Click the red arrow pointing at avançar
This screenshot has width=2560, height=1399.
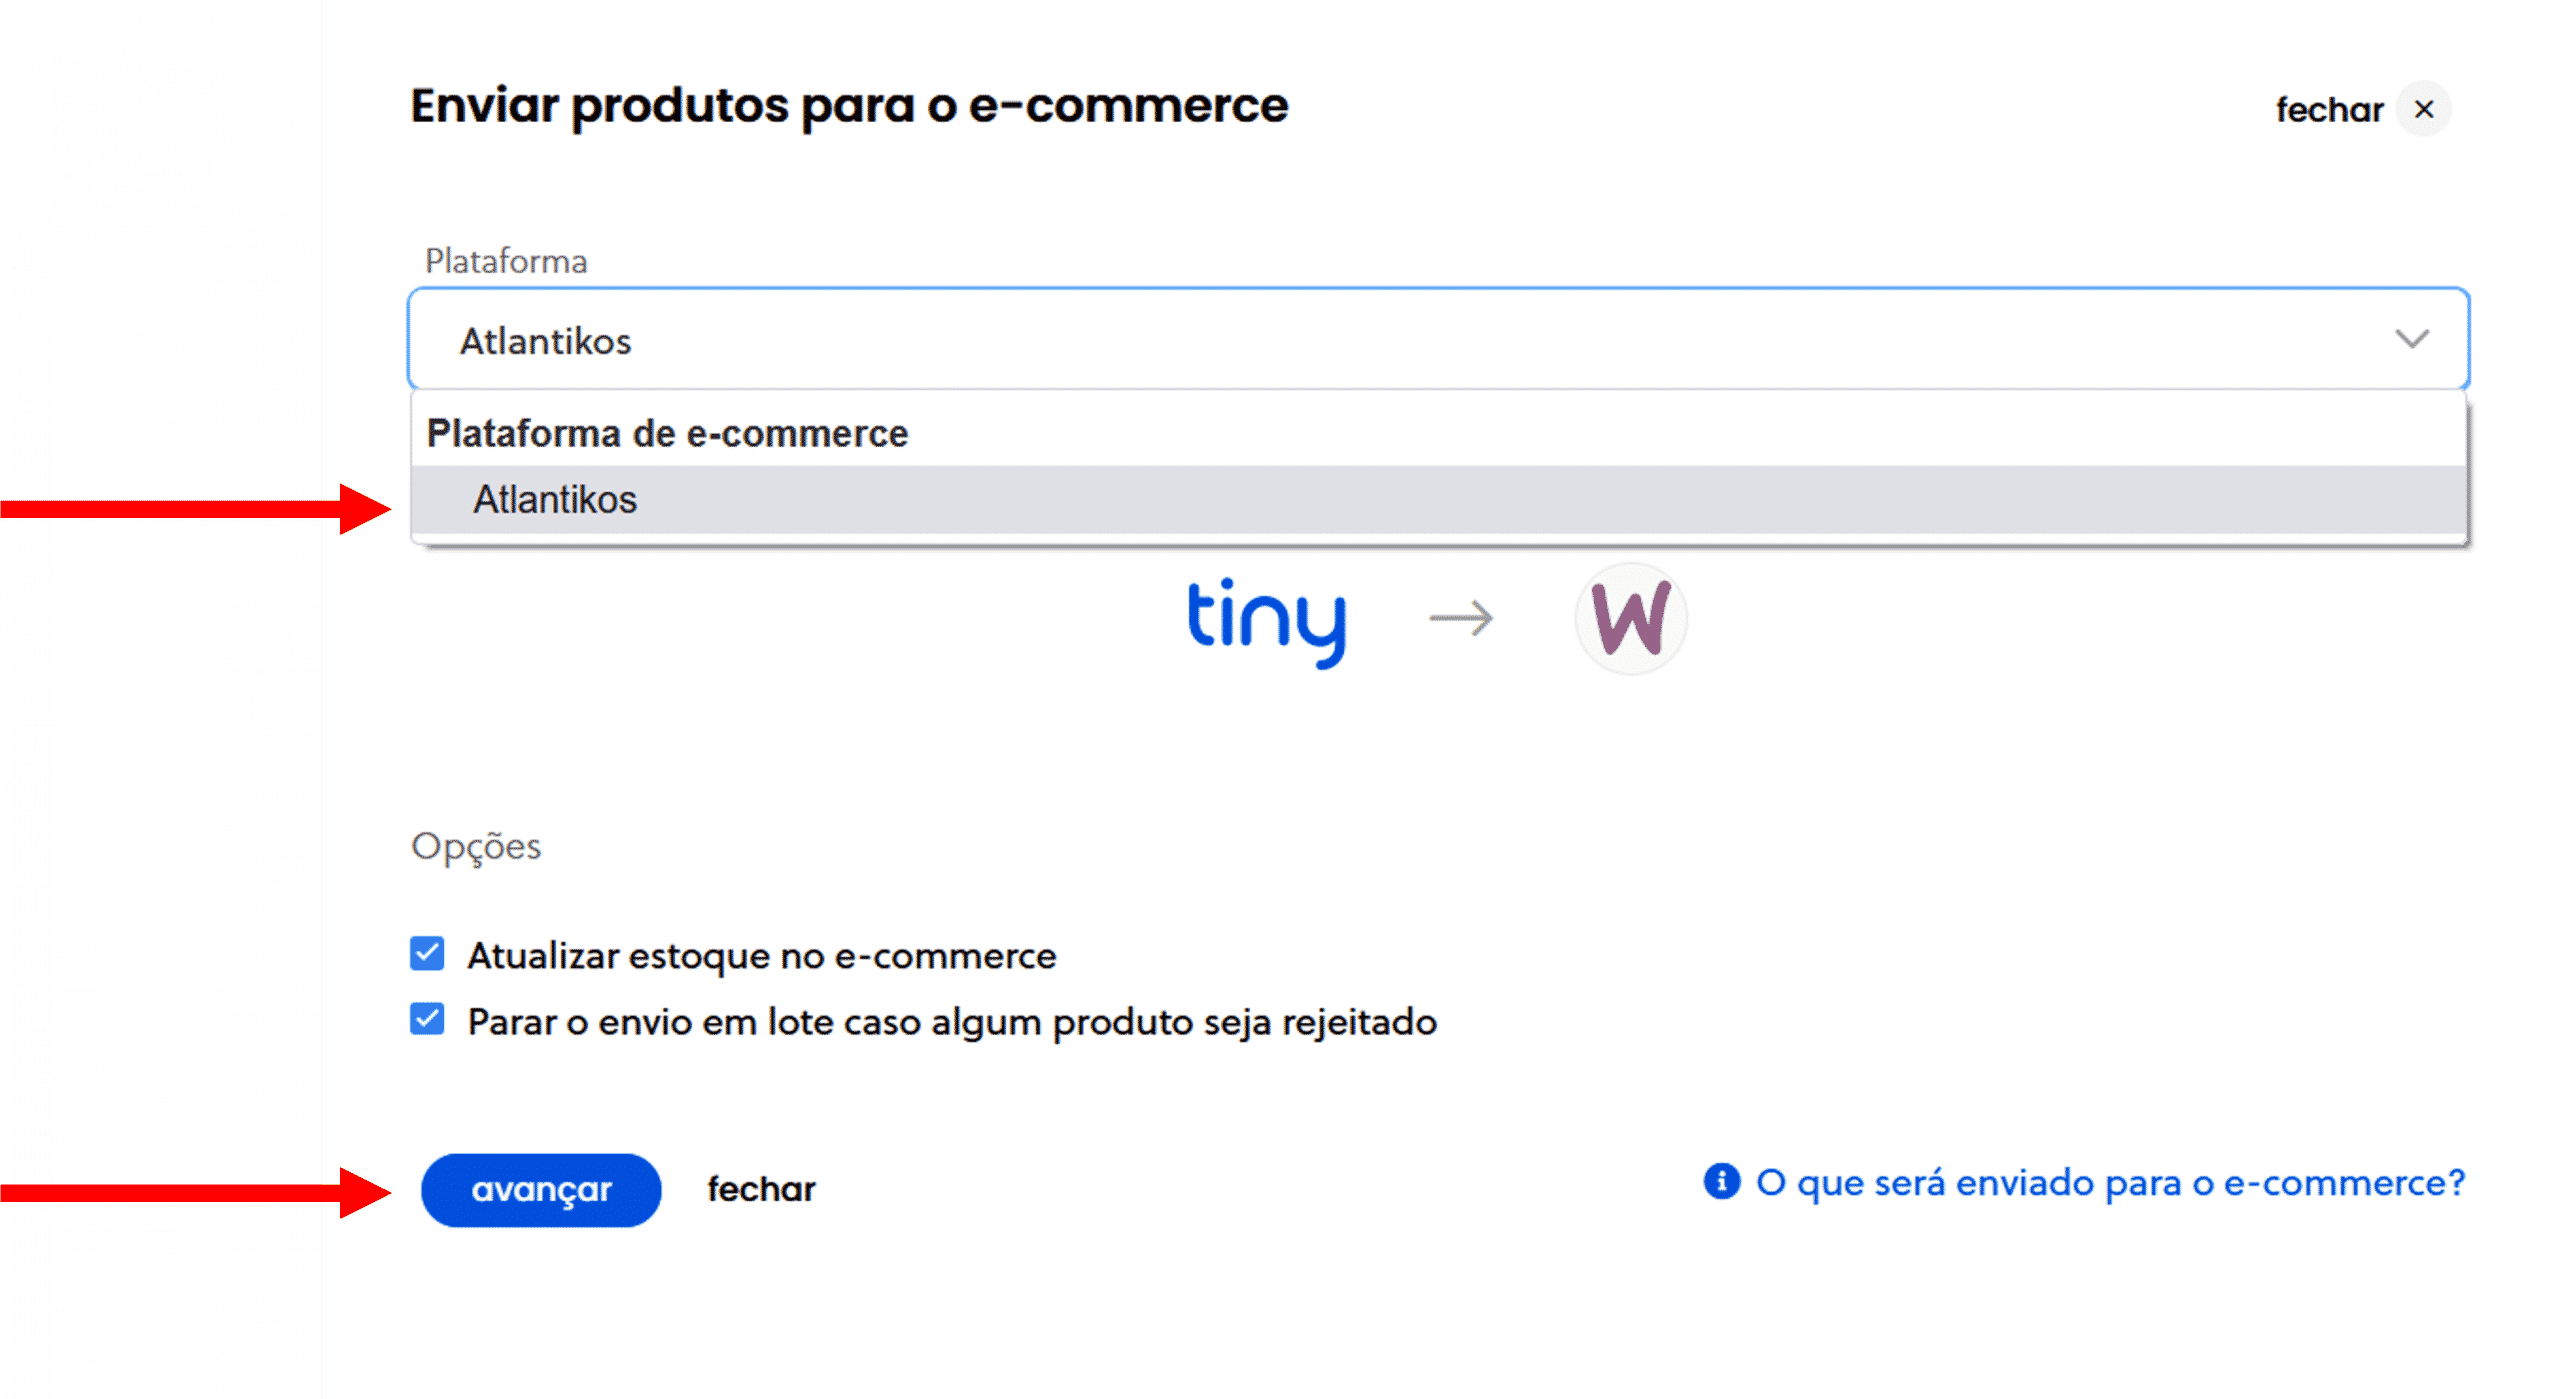[x=195, y=1192]
